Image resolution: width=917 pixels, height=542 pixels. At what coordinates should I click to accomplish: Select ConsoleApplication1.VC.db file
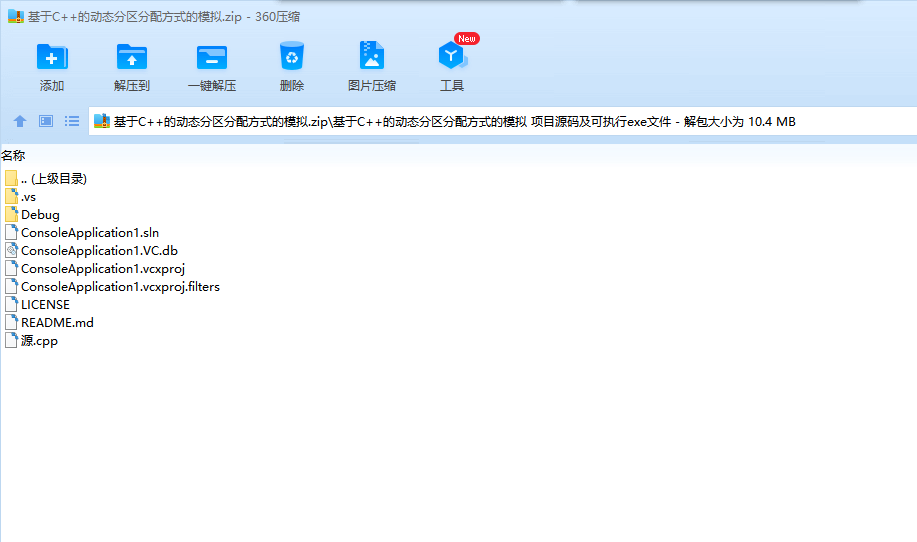pos(91,251)
